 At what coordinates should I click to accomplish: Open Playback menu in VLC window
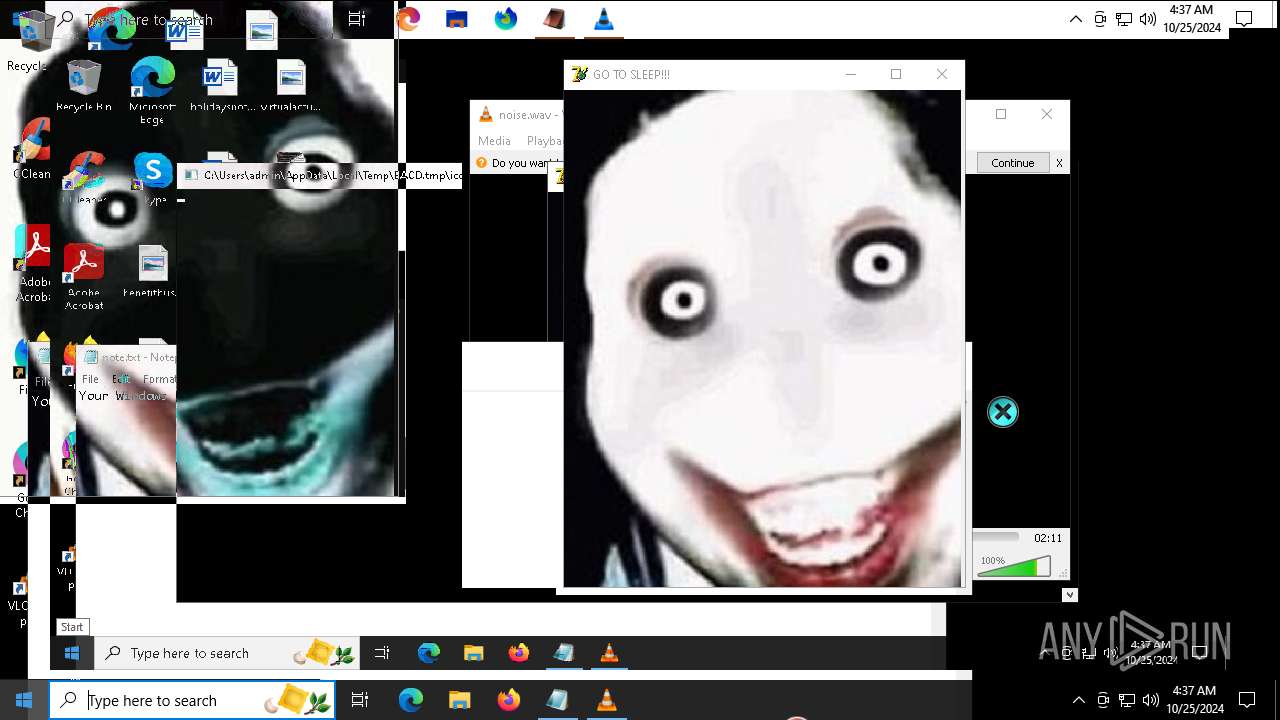point(545,141)
